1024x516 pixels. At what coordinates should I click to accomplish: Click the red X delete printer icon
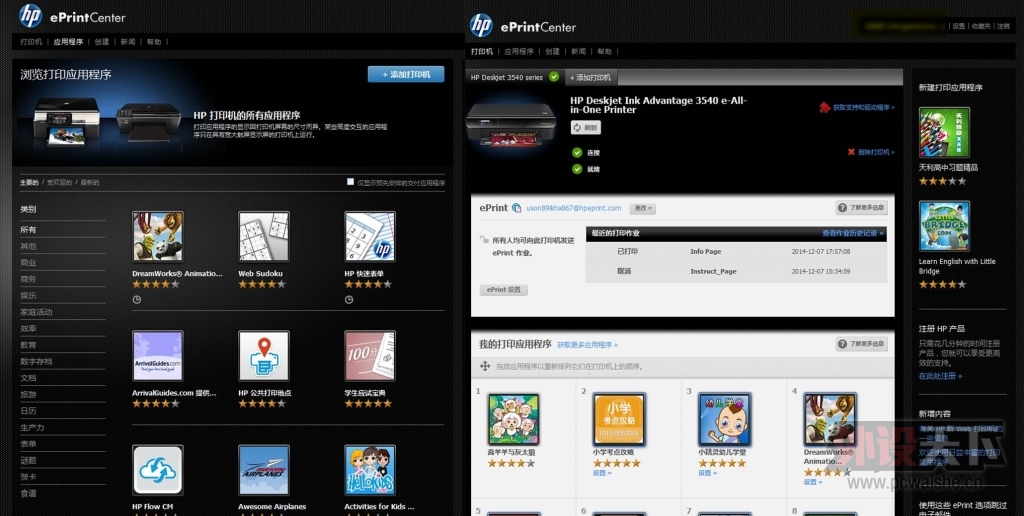pyautogui.click(x=851, y=152)
